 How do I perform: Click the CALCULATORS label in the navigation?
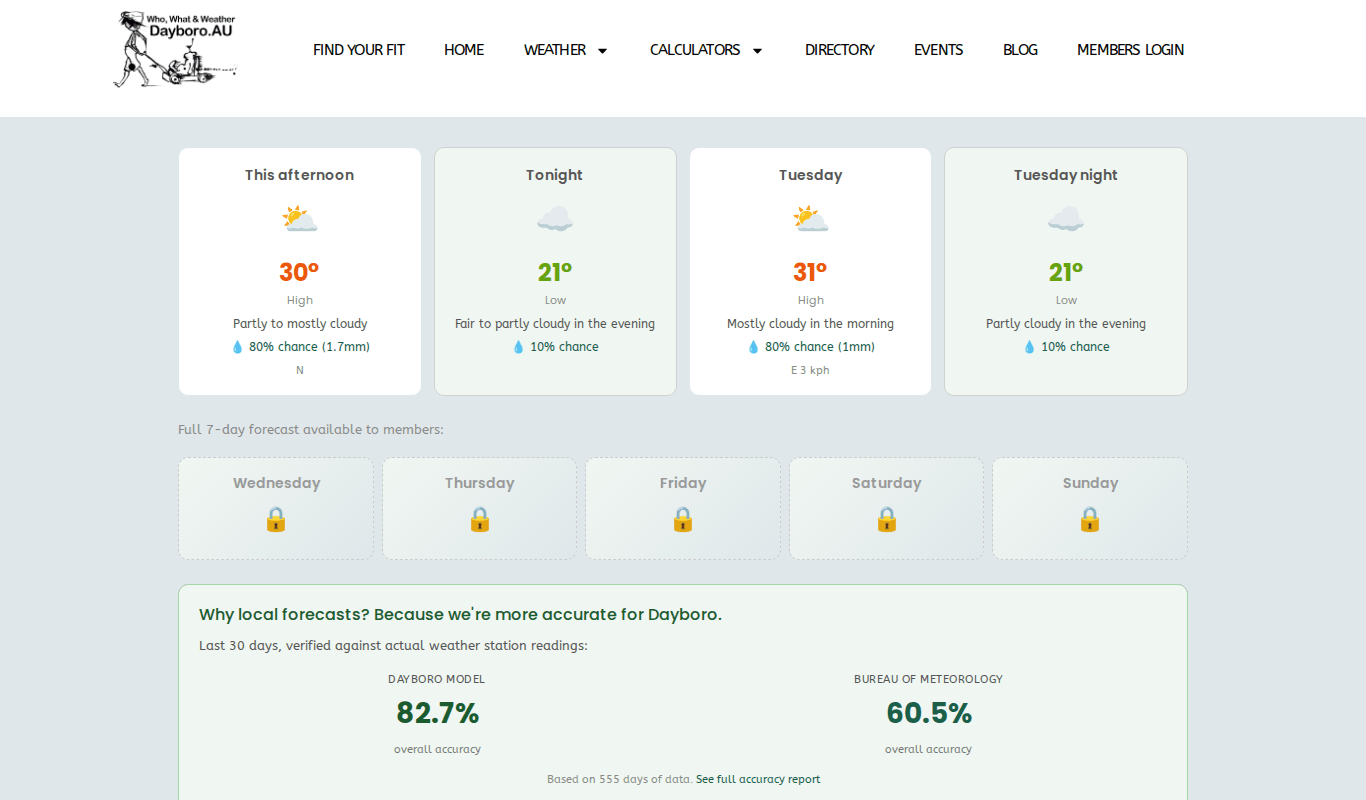click(x=695, y=50)
